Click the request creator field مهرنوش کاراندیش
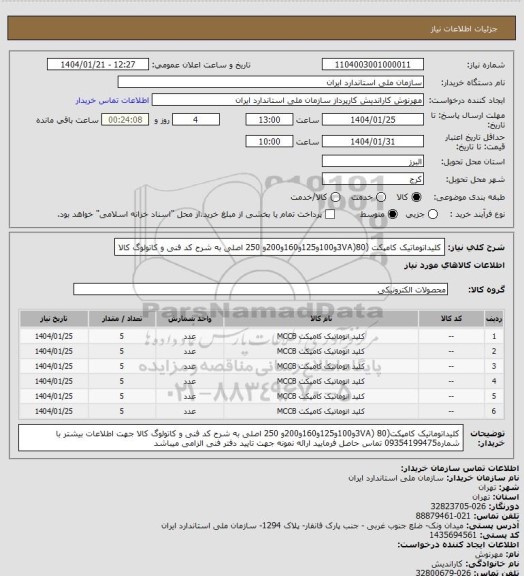Screen dimensions: 524x576 [x=288, y=100]
